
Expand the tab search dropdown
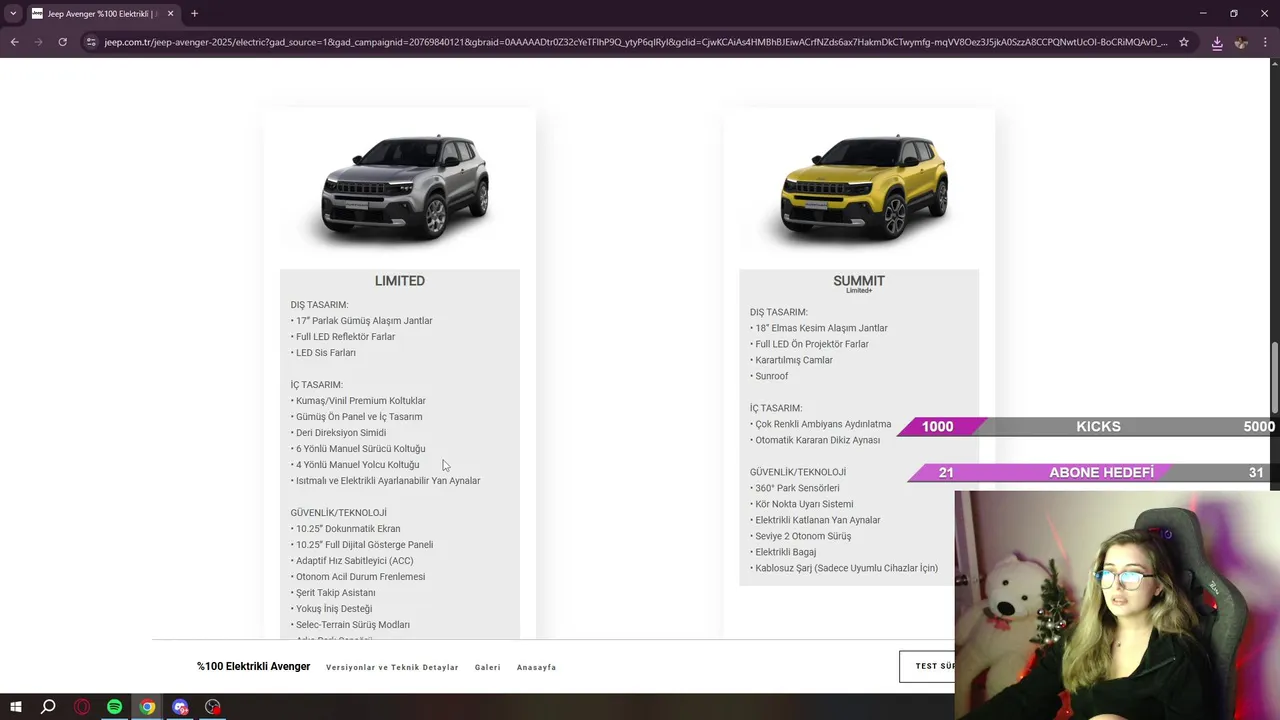(13, 14)
